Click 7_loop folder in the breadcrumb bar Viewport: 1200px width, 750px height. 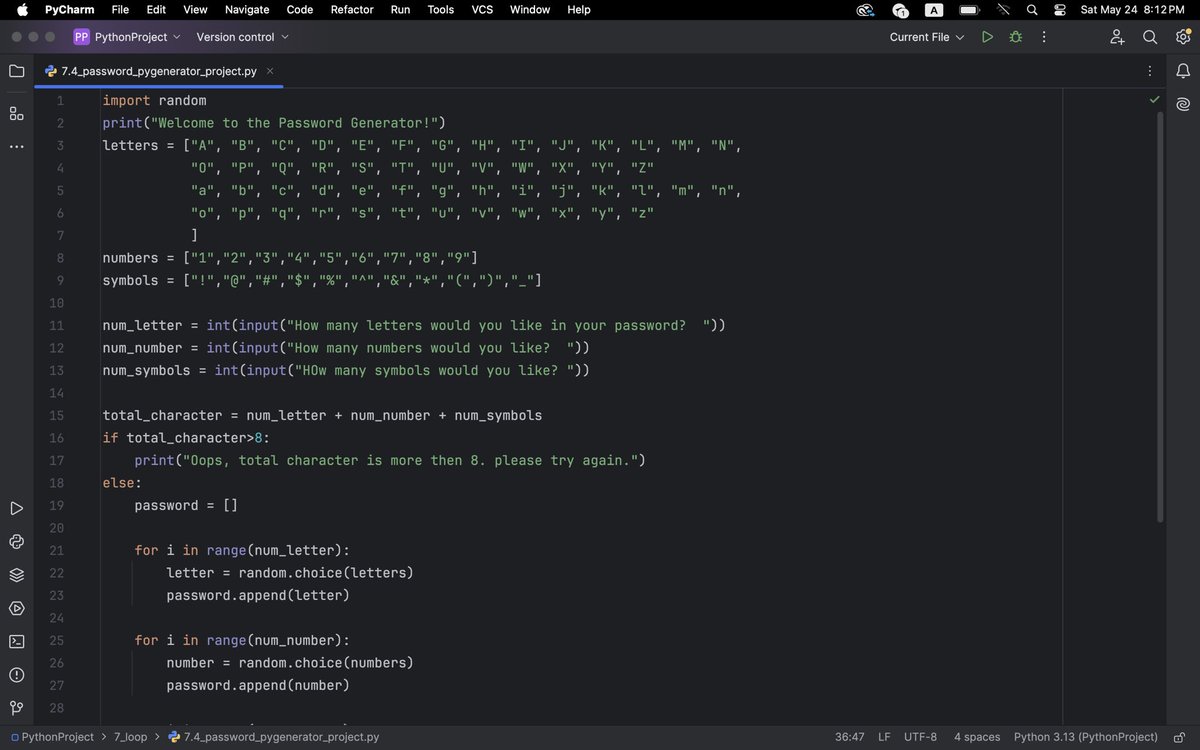point(128,737)
